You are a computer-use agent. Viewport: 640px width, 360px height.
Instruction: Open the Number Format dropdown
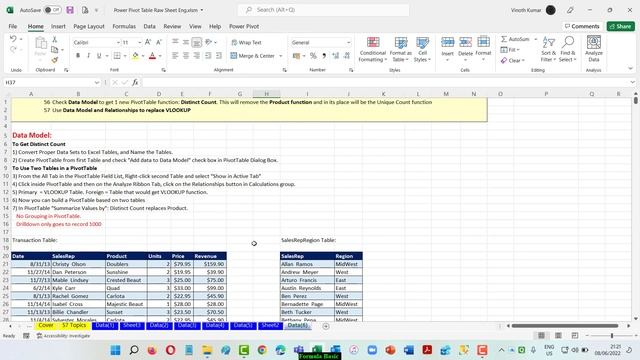click(x=348, y=42)
